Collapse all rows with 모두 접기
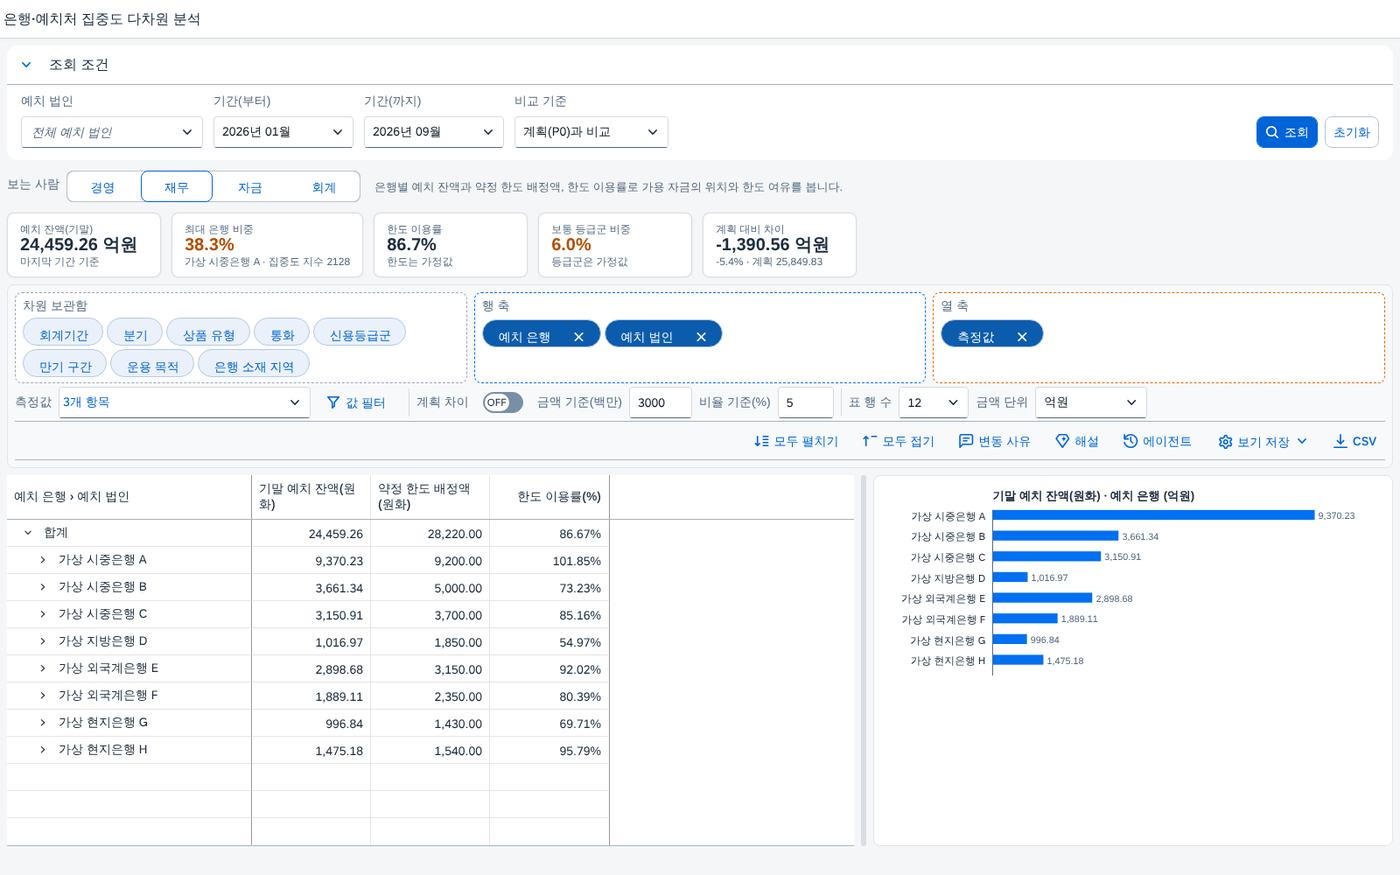 pyautogui.click(x=898, y=441)
